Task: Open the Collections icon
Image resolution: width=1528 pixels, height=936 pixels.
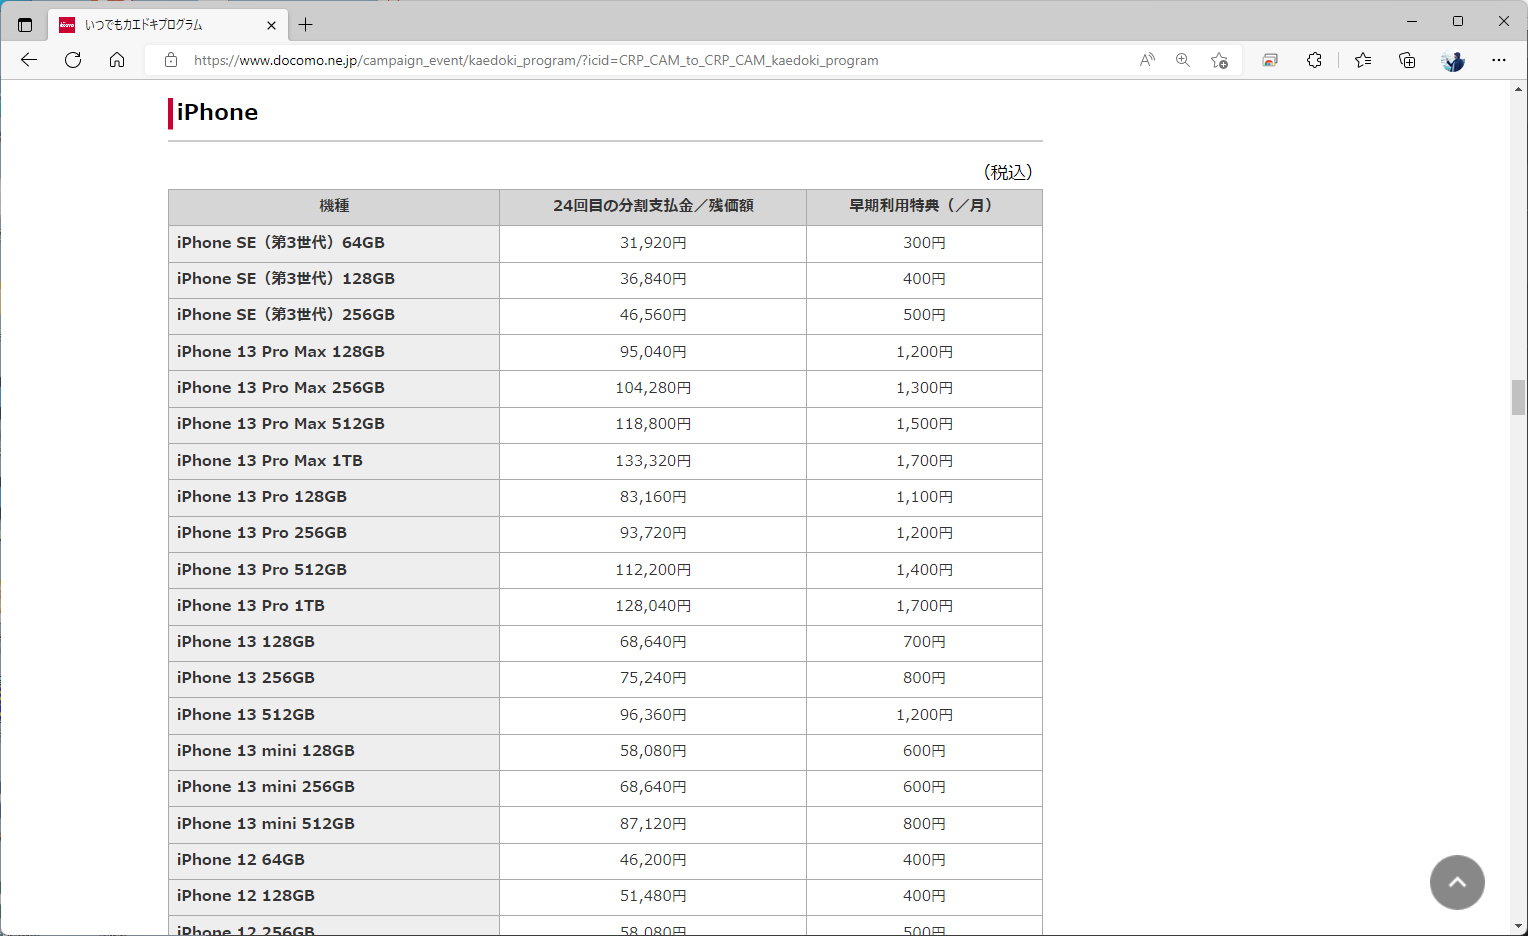Action: click(x=1407, y=60)
